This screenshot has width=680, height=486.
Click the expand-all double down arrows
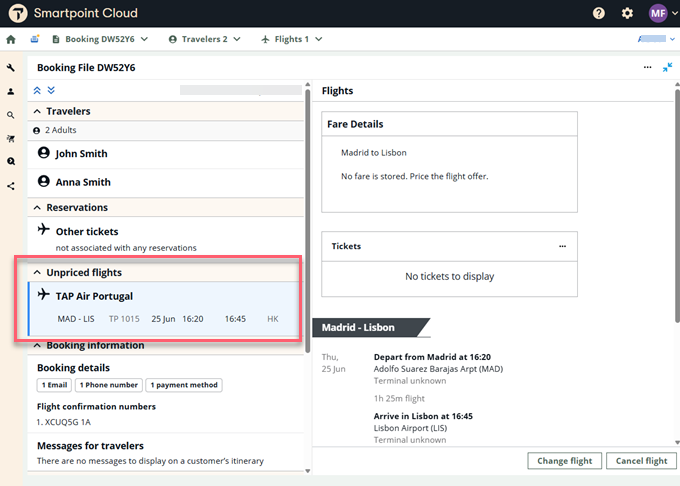(x=51, y=90)
